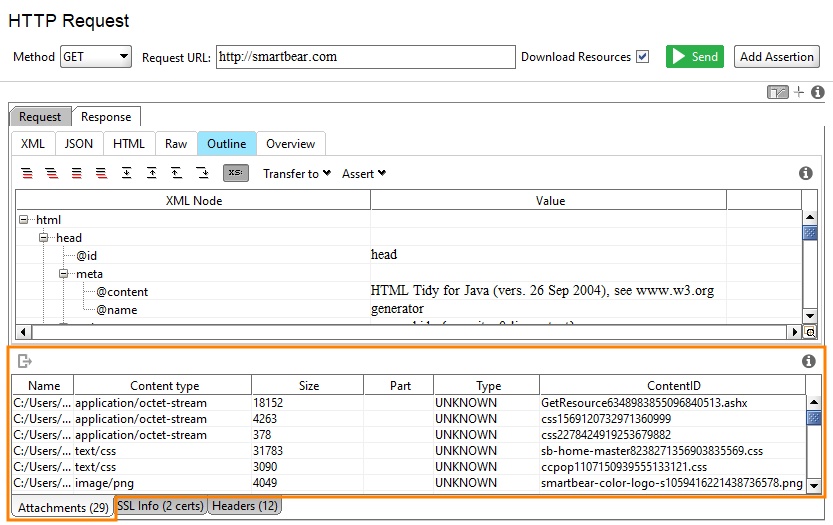The width and height of the screenshot is (833, 525).
Task: Click the outline horizontal scroll-right arrow
Action: pos(794,332)
